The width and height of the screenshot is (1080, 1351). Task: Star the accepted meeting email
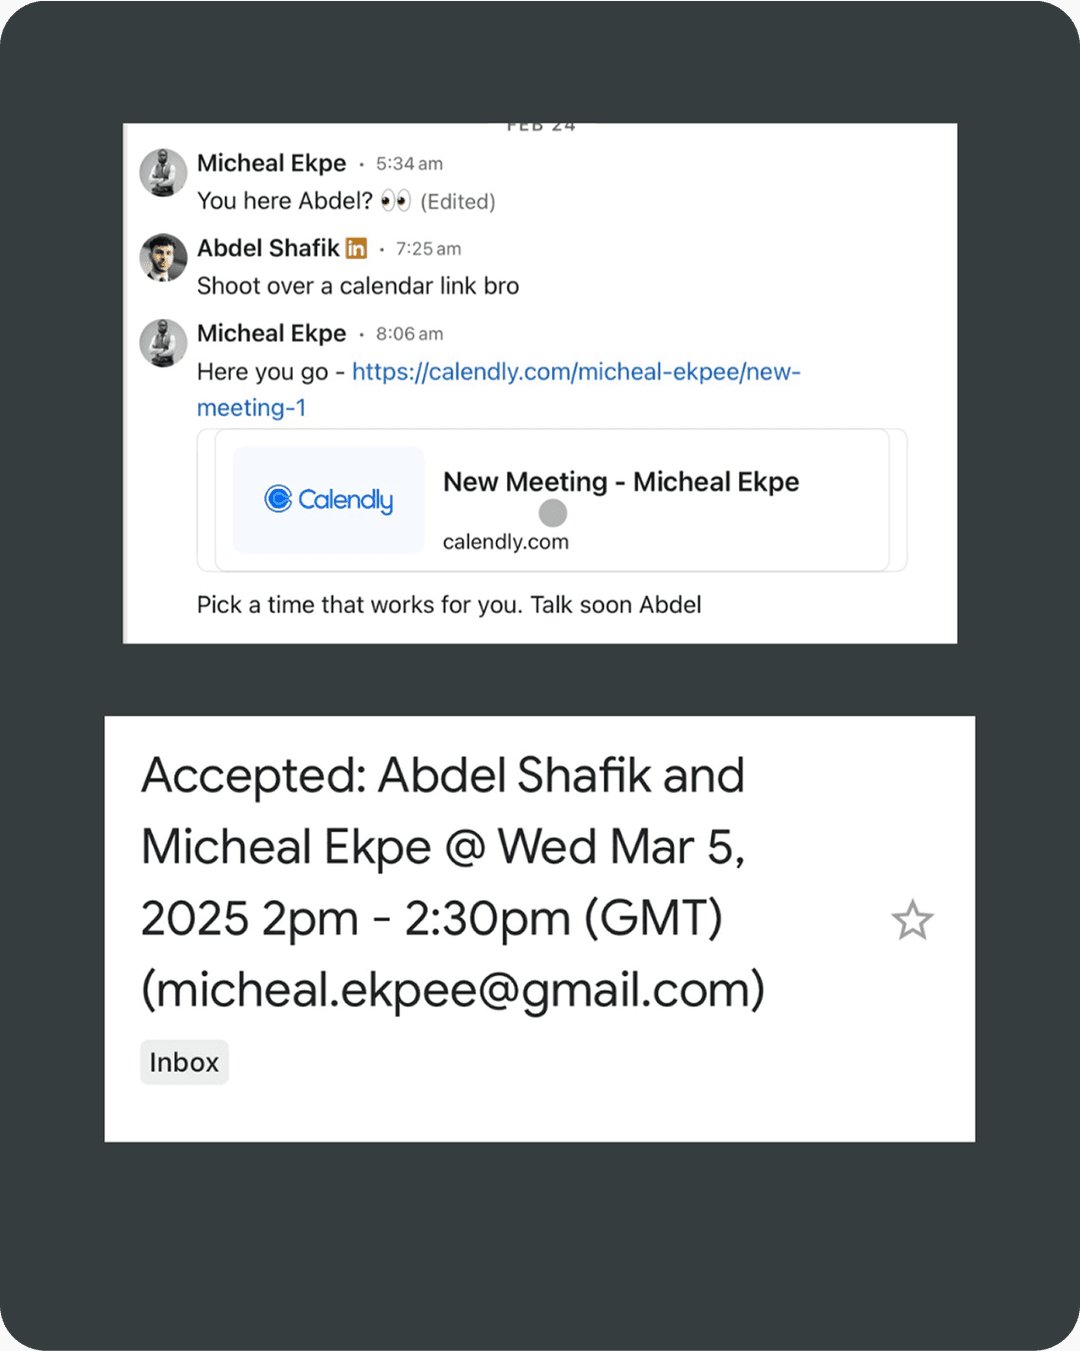click(912, 921)
